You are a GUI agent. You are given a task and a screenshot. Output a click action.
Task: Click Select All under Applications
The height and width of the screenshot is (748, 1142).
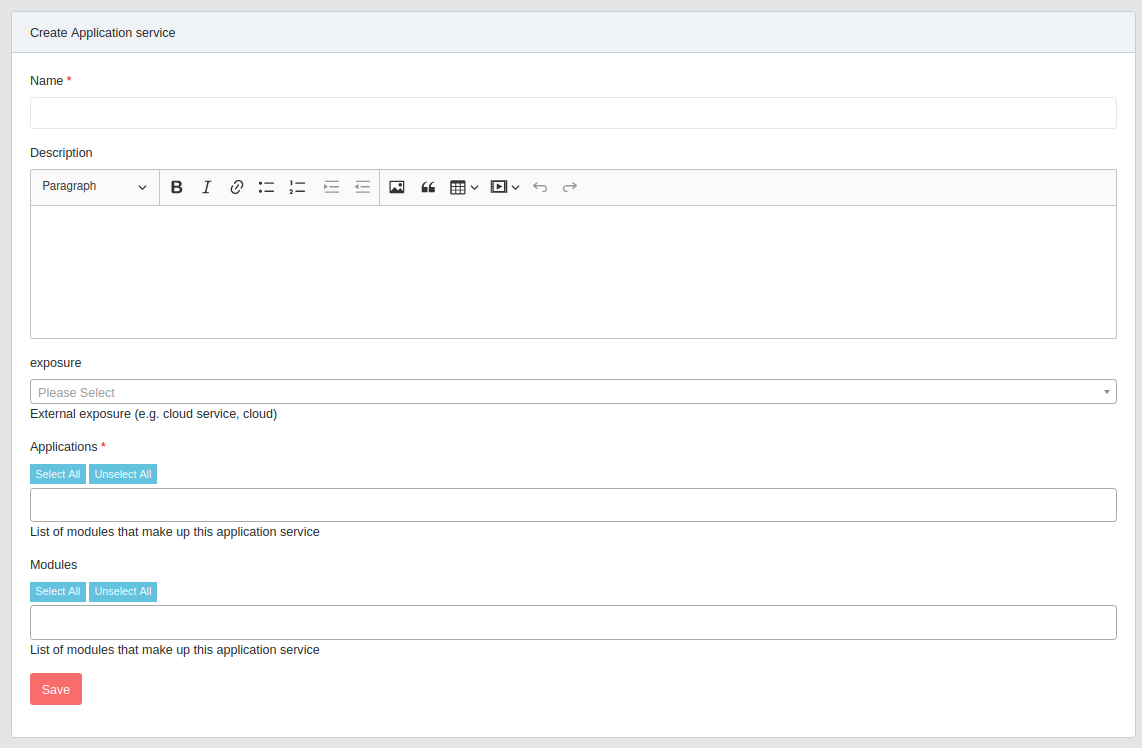(x=58, y=474)
